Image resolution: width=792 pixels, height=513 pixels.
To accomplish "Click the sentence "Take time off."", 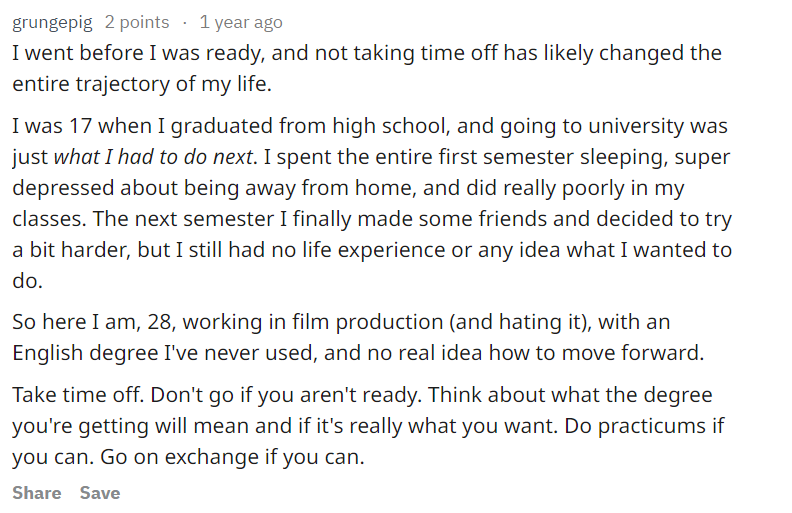I will coord(69,394).
